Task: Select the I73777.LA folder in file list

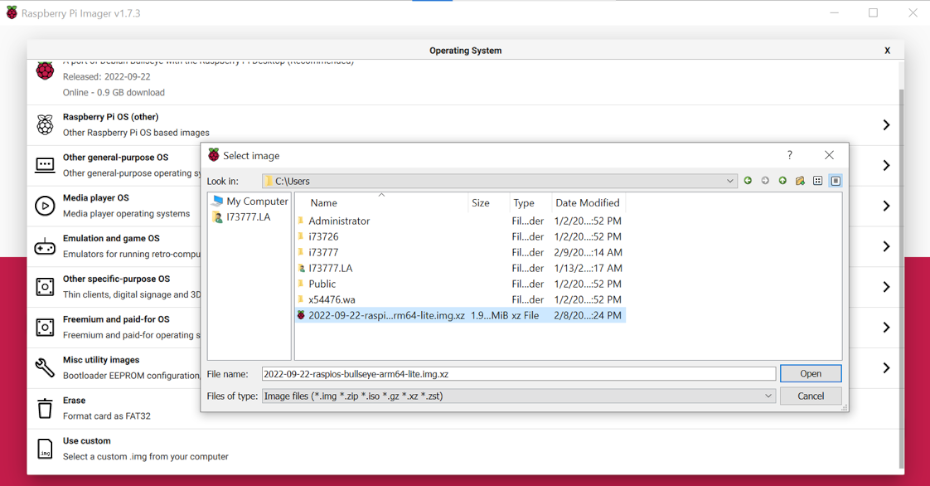Action: tap(460, 268)
